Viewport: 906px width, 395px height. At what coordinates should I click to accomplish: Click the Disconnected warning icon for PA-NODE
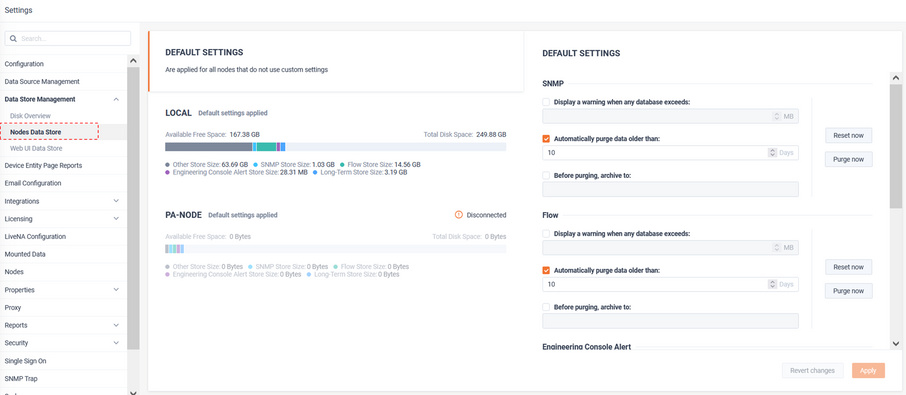point(459,215)
